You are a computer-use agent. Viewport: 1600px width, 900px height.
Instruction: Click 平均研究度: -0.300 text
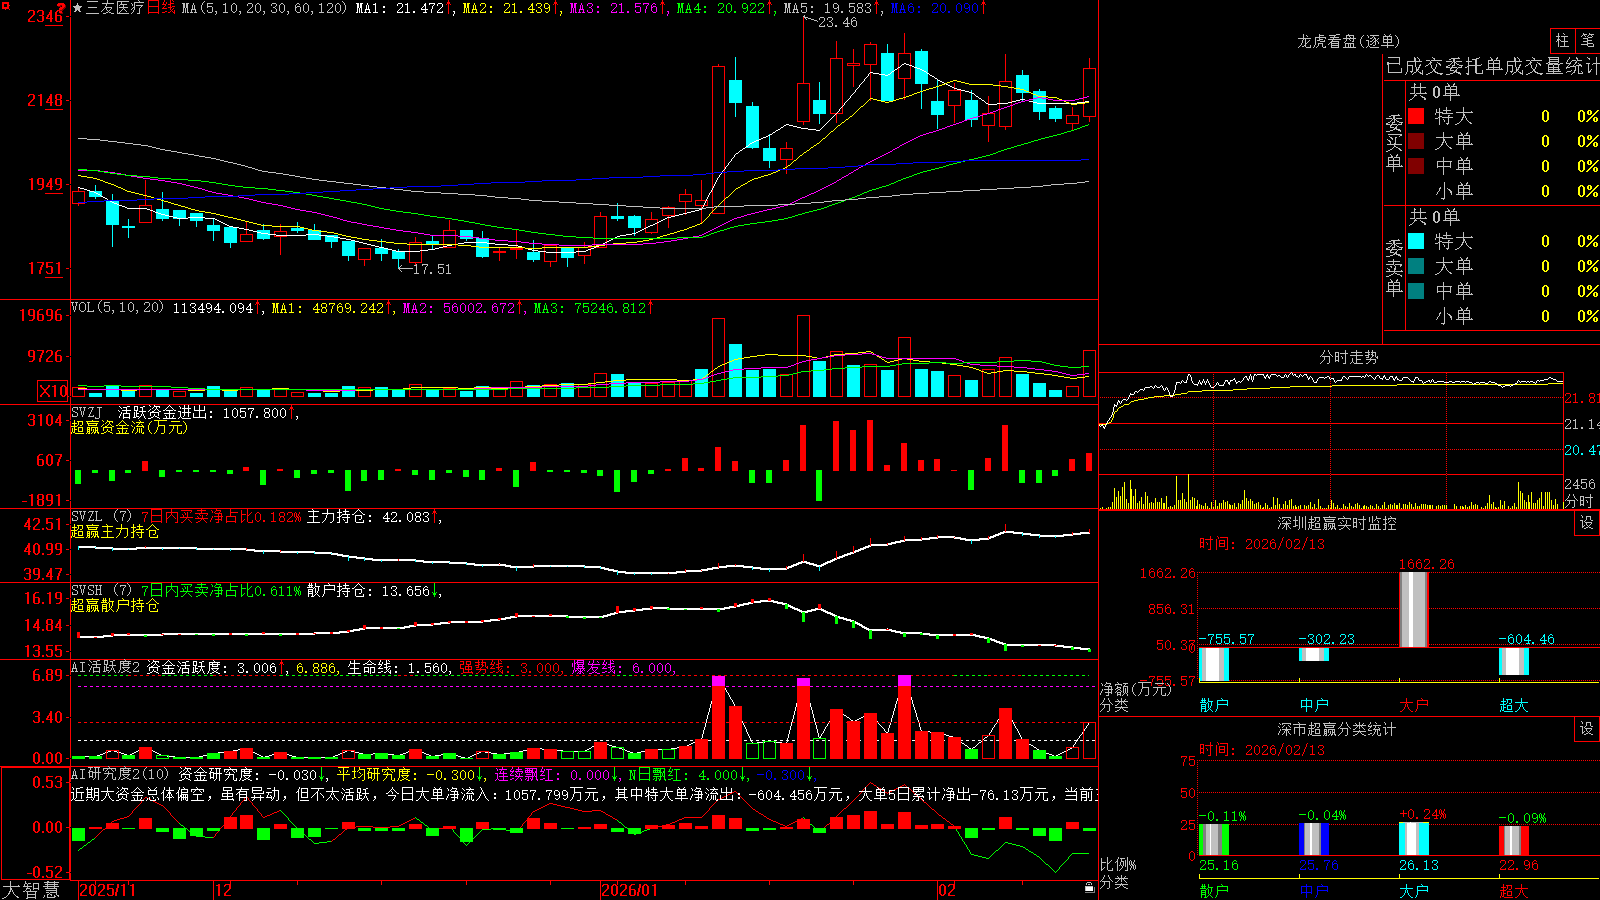(x=406, y=774)
